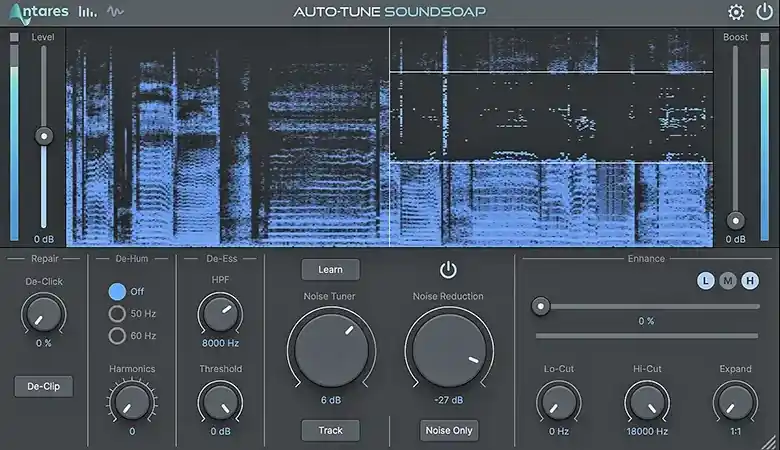Image resolution: width=780 pixels, height=450 pixels.
Task: Click the 18000 Hz Hi-Cut value
Action: (x=647, y=432)
